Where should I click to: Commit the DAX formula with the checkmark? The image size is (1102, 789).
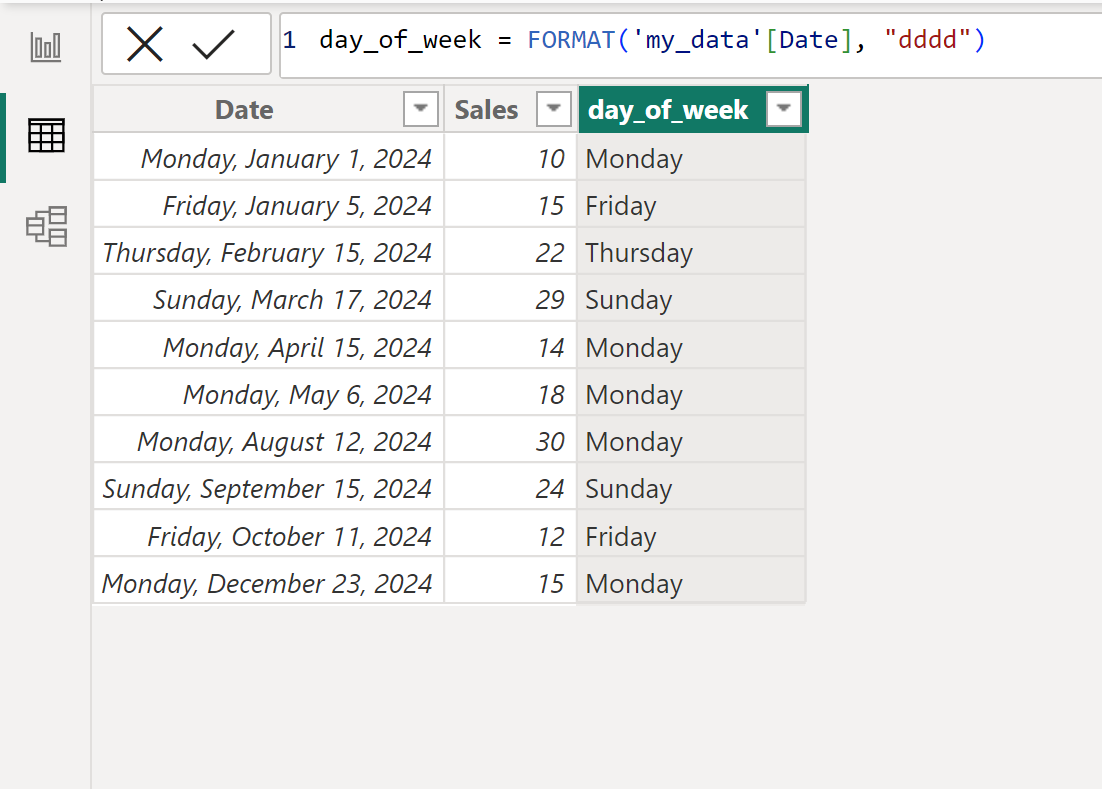point(213,43)
